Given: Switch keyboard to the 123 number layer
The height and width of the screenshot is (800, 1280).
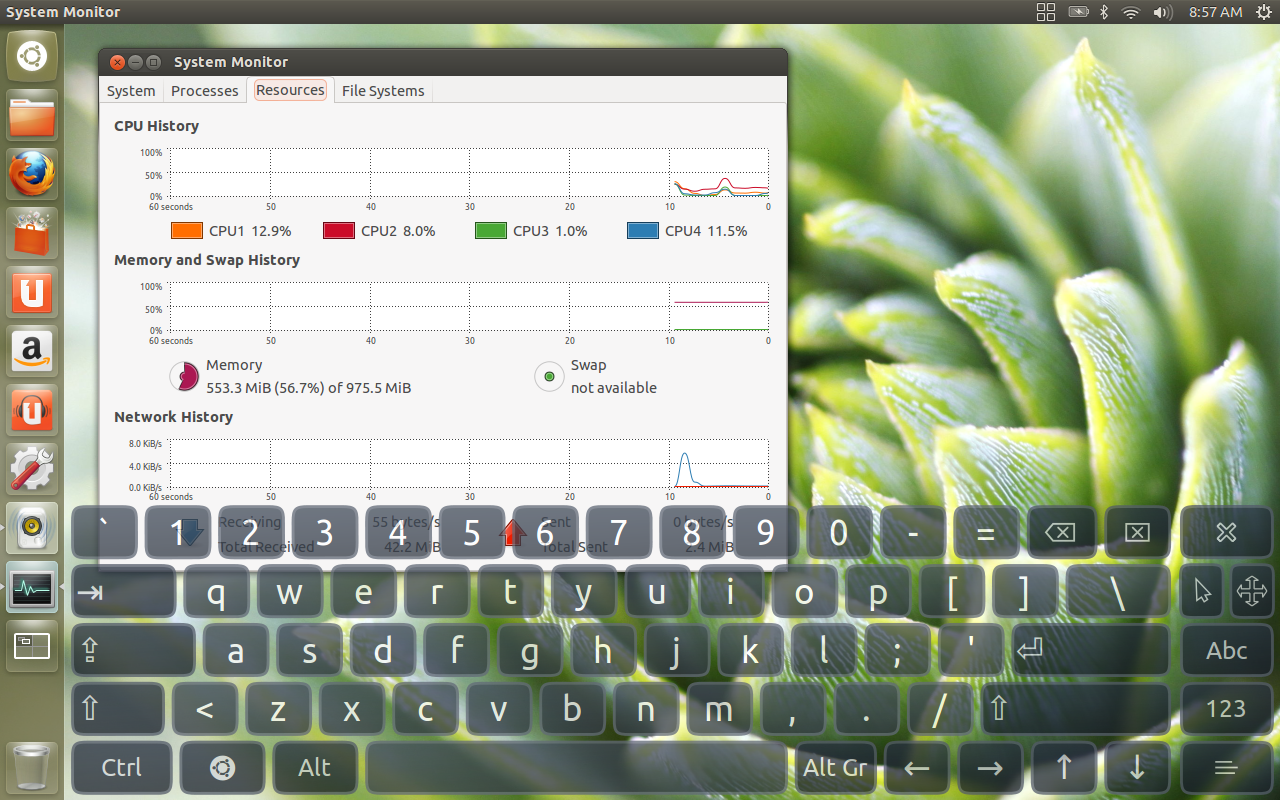Looking at the screenshot, I should click(x=1227, y=709).
